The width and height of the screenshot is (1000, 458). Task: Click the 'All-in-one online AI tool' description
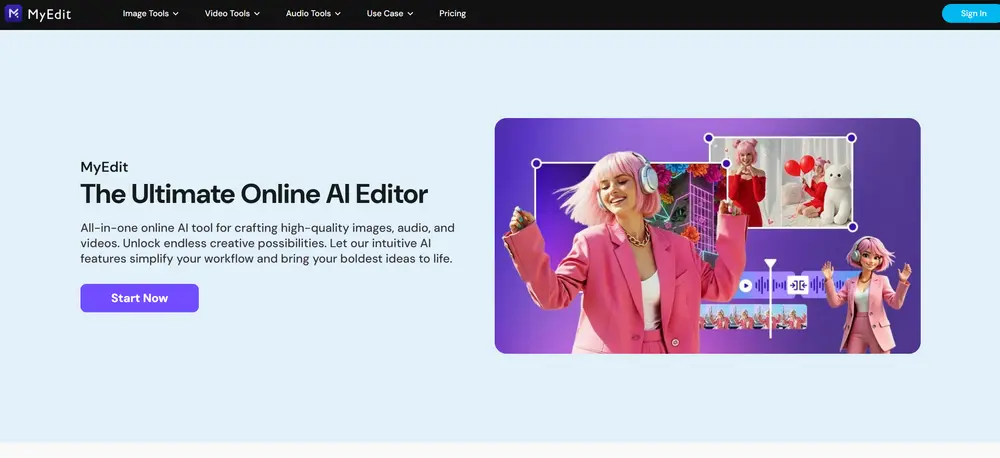coord(267,244)
